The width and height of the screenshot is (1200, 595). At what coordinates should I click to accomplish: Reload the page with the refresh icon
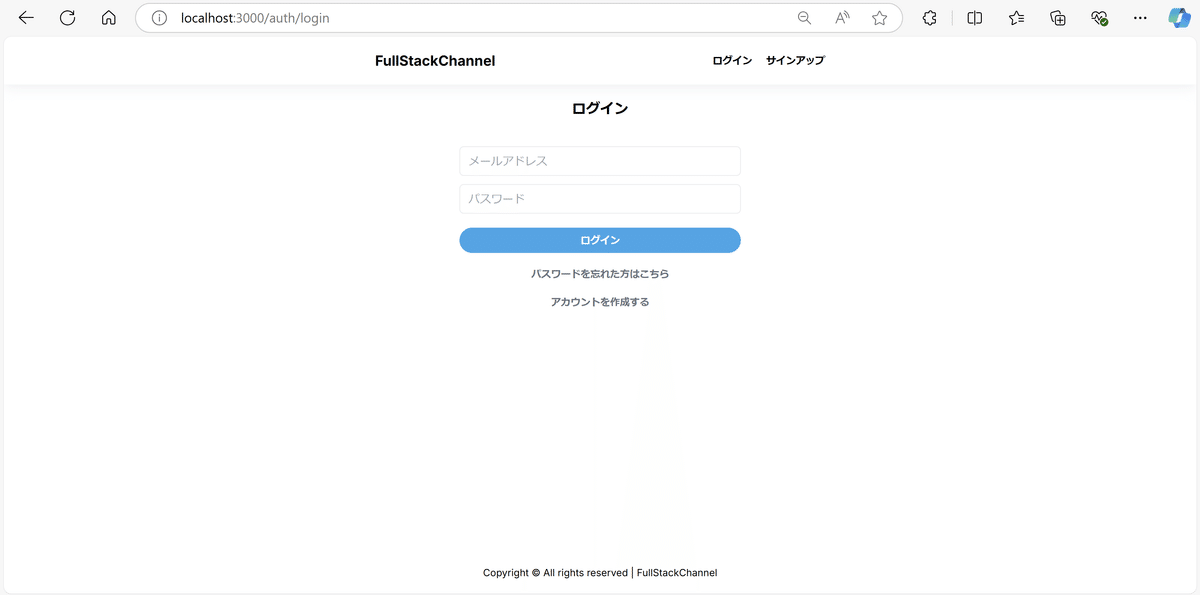click(68, 18)
